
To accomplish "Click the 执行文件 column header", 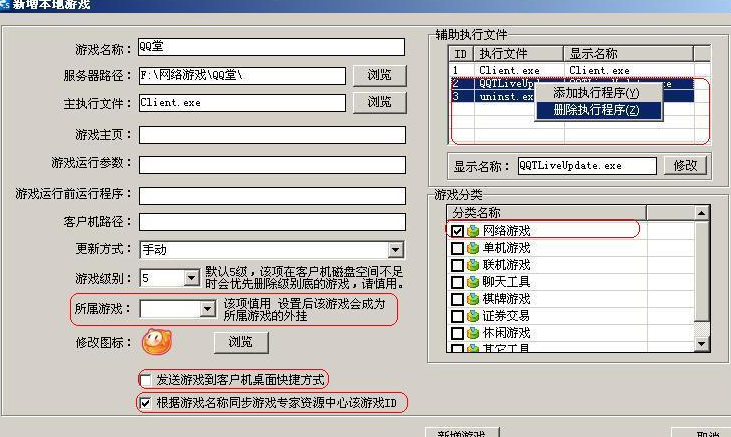I will [x=518, y=54].
